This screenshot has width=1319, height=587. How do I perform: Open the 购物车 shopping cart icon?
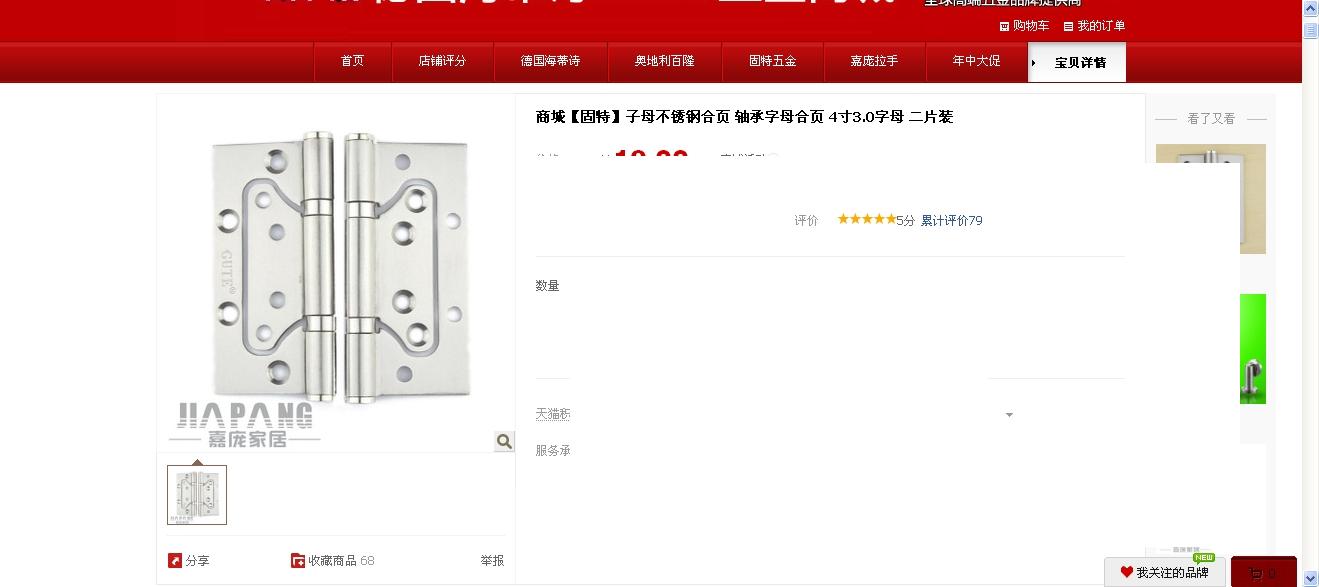coord(1004,26)
